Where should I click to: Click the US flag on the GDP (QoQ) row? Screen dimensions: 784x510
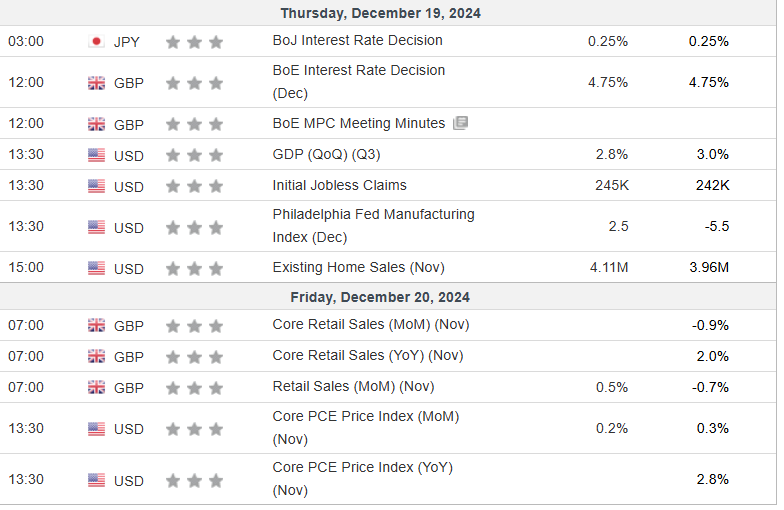tap(96, 155)
